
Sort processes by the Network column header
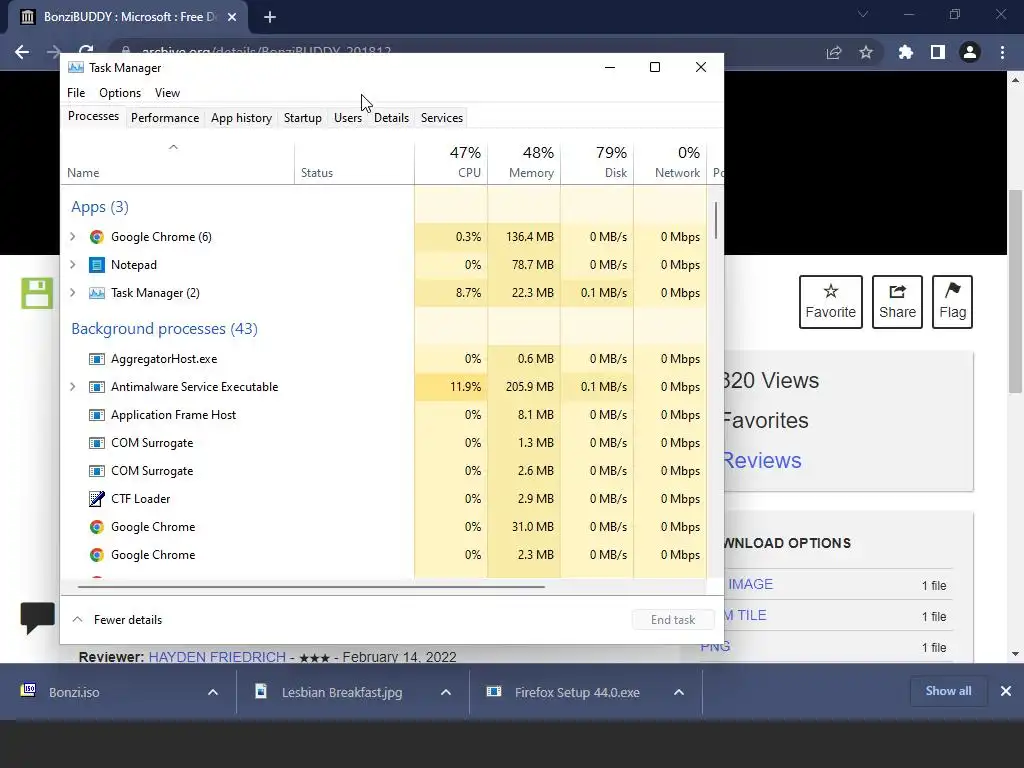coord(670,162)
